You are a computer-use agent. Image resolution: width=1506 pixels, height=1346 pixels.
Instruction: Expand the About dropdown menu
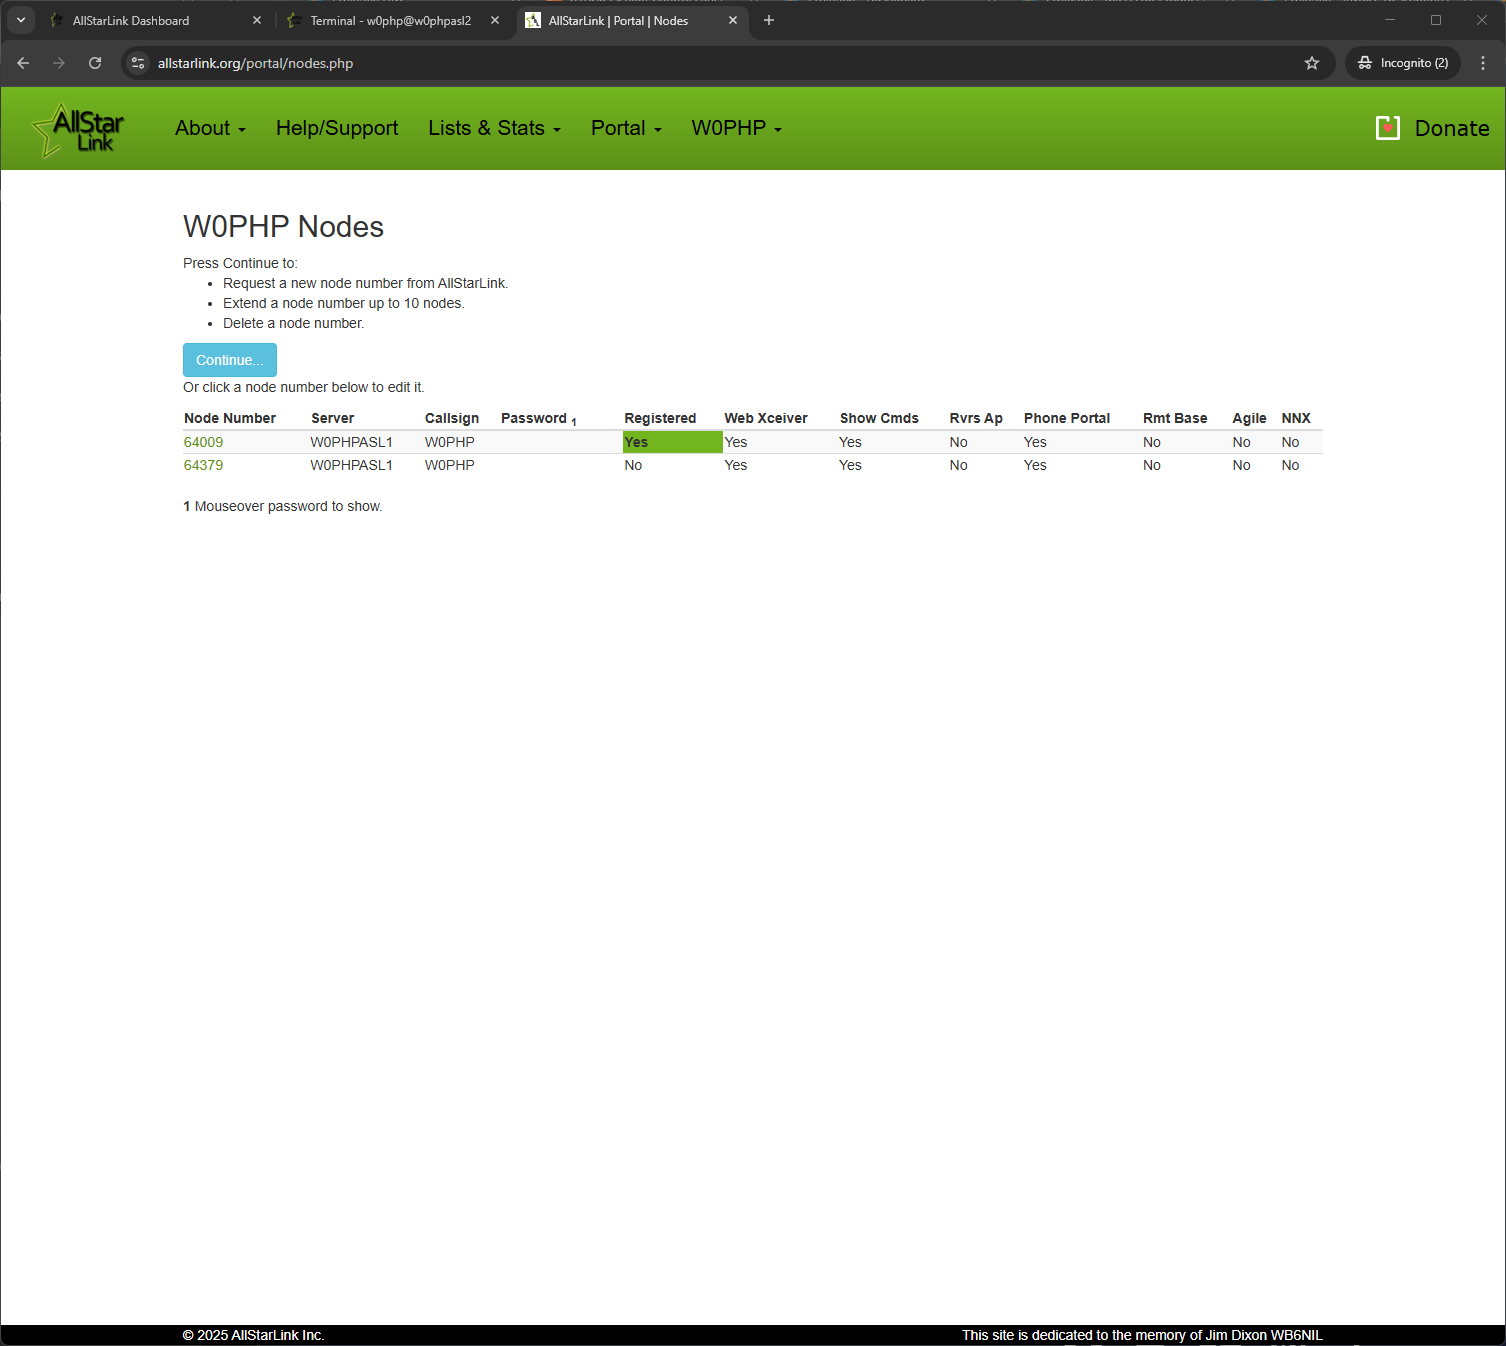[210, 128]
